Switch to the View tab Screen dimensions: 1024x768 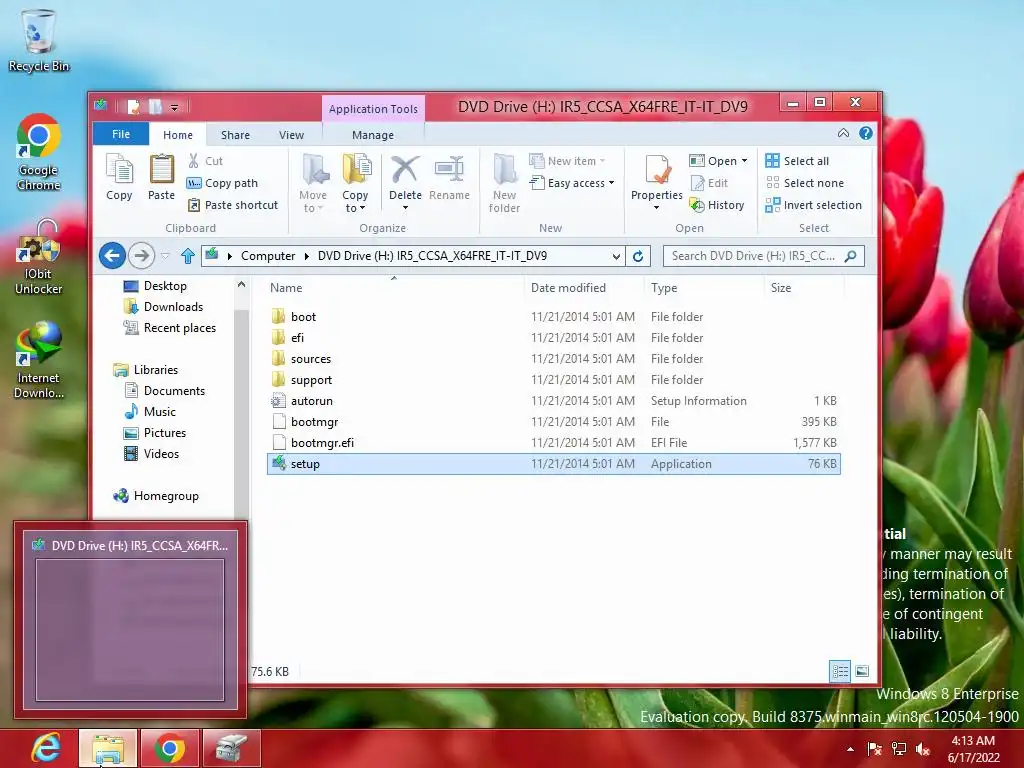291,135
